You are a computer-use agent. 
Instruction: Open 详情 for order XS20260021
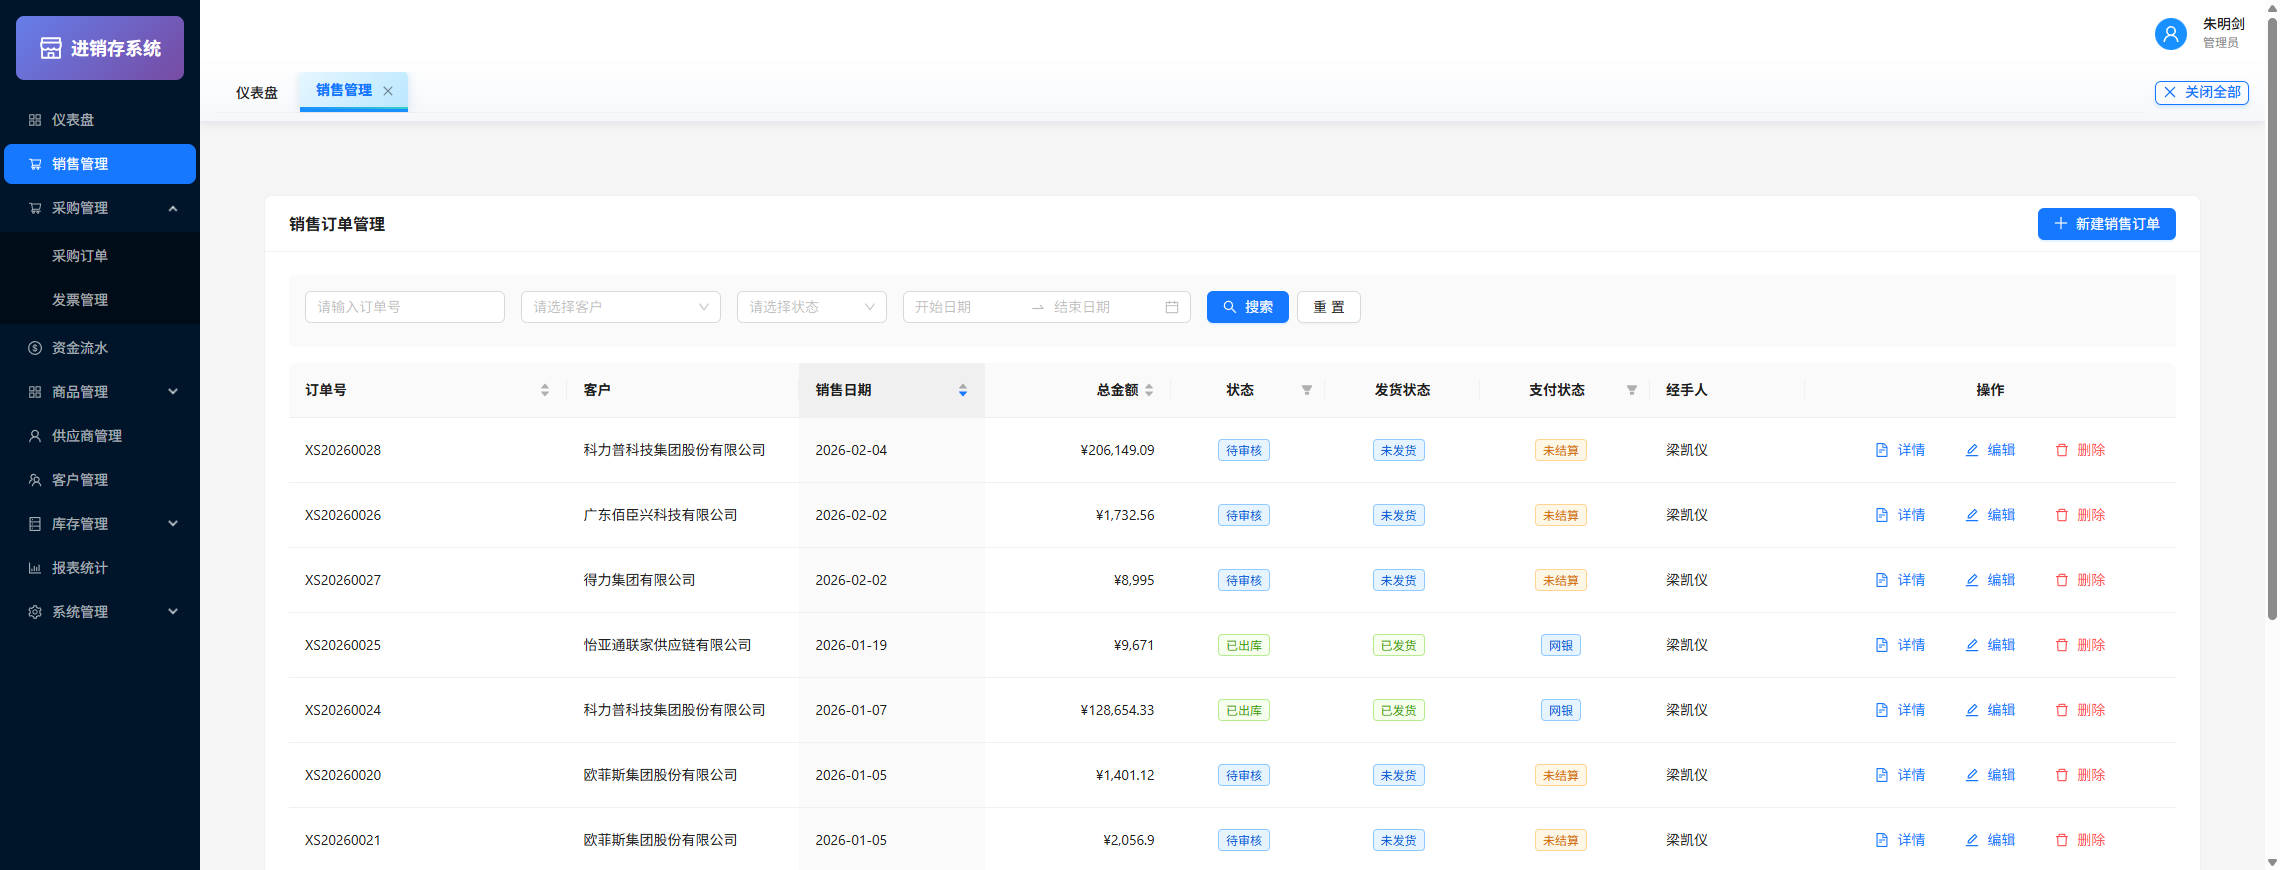pyautogui.click(x=1900, y=840)
